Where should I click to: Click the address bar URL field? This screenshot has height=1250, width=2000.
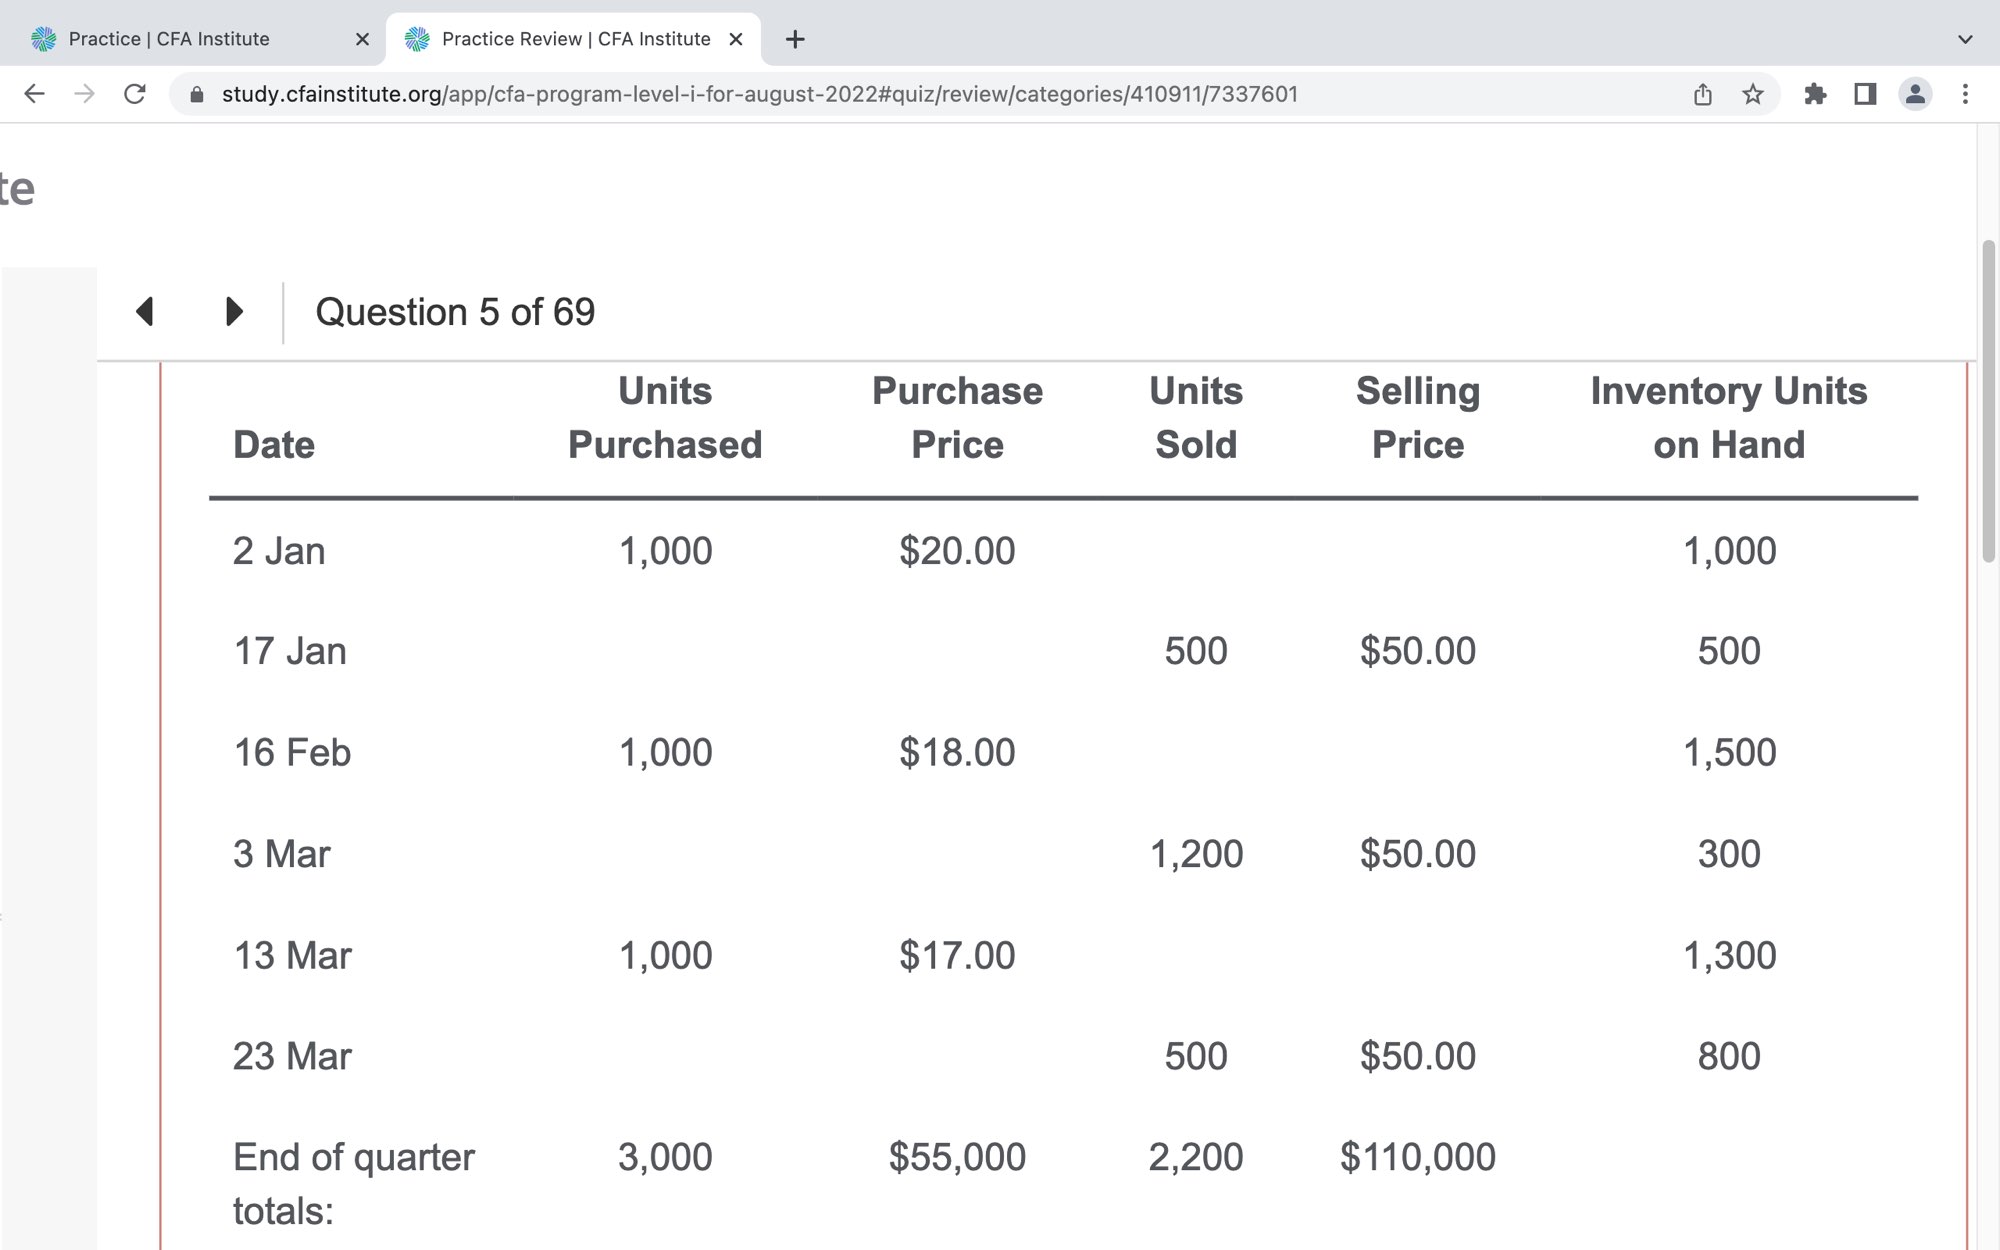click(x=760, y=94)
